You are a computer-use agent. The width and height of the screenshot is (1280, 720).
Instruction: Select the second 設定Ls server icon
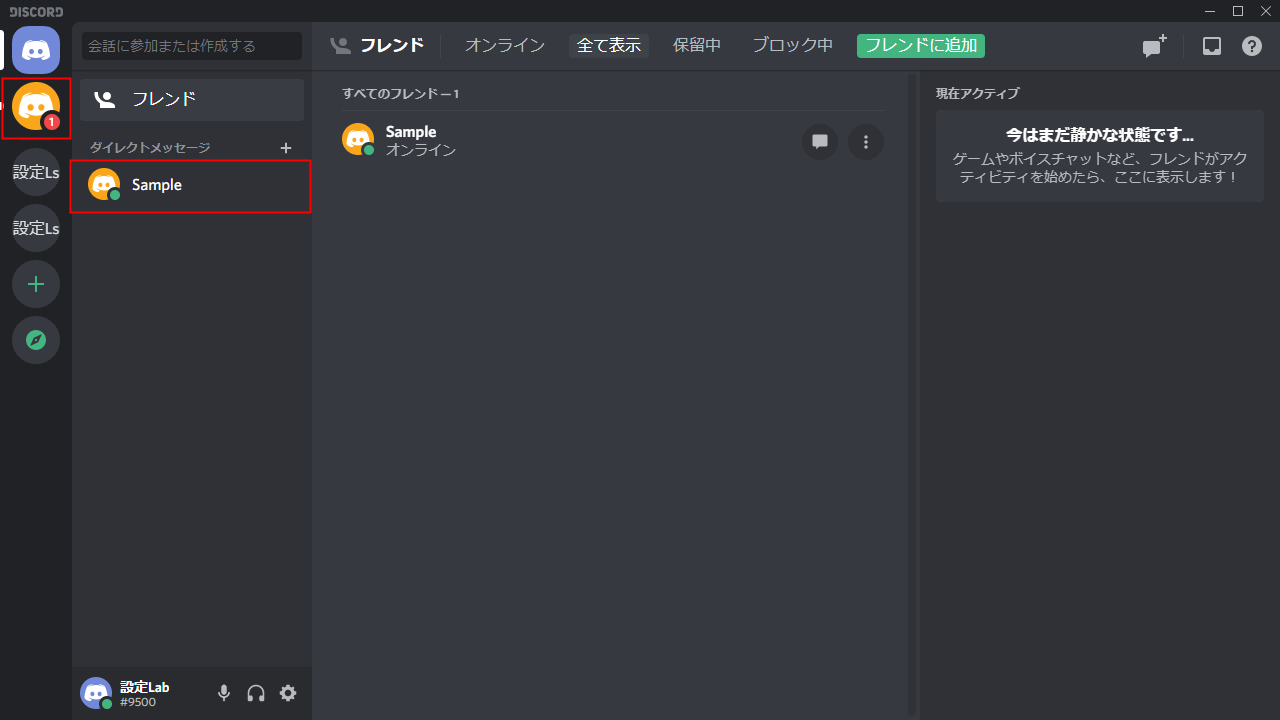click(36, 228)
